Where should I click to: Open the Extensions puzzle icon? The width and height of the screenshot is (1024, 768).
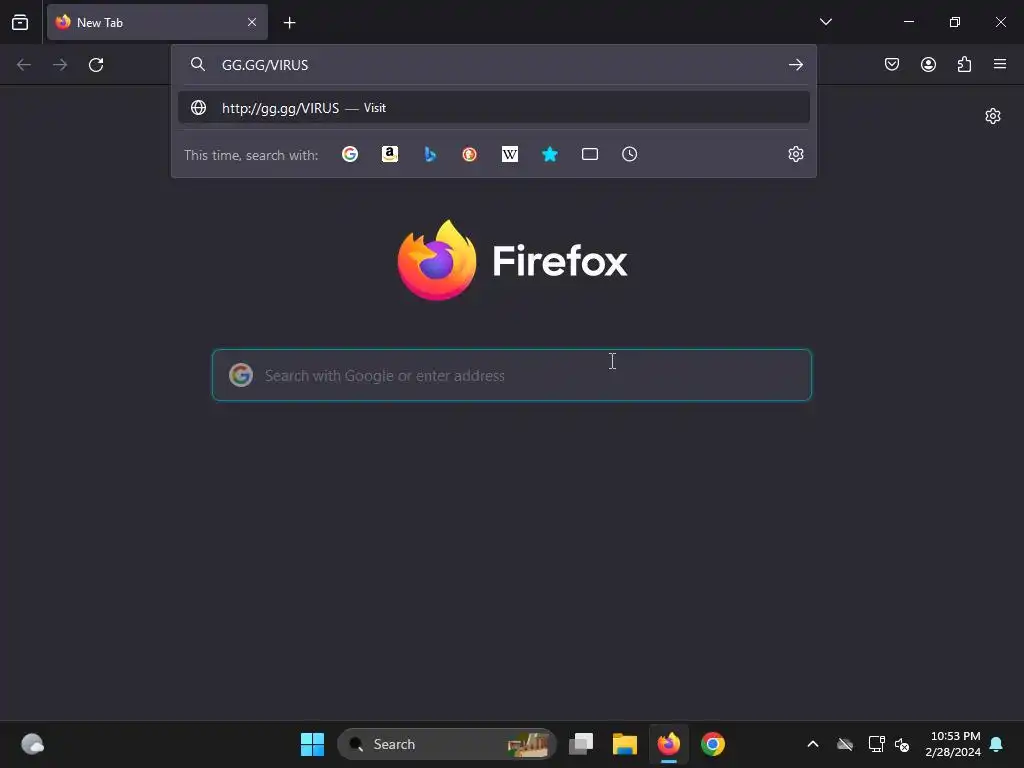pyautogui.click(x=964, y=64)
